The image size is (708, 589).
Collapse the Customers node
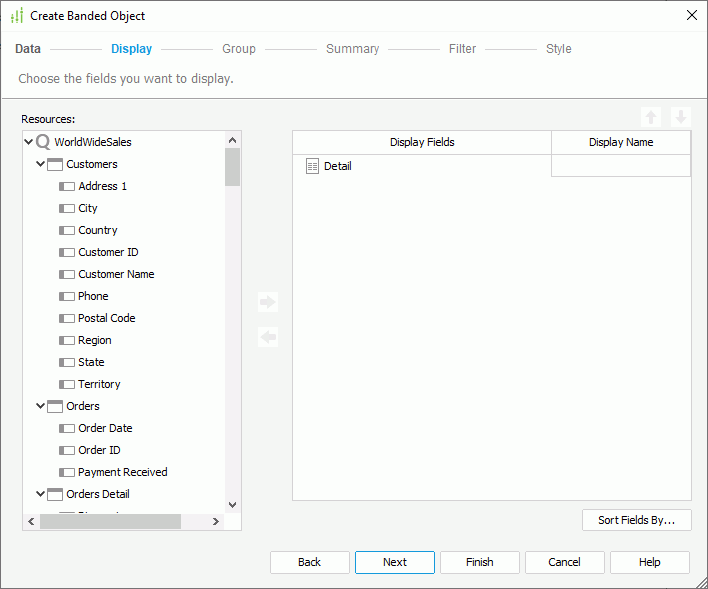coord(41,164)
